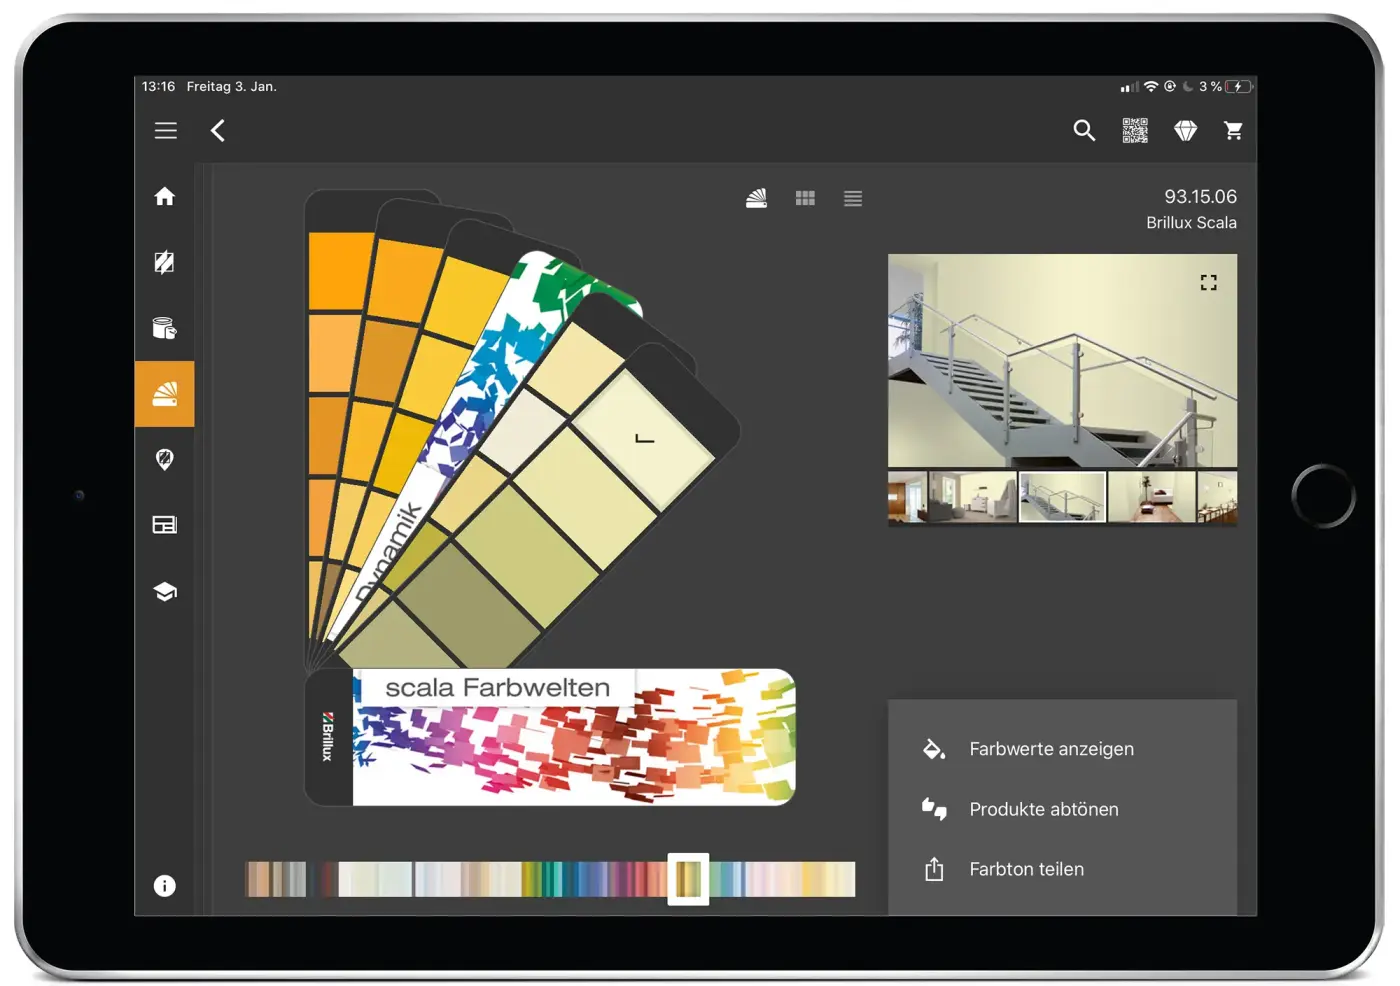Select the bedroom thumbnail
Image resolution: width=1400 pixels, height=986 pixels.
coord(1152,497)
